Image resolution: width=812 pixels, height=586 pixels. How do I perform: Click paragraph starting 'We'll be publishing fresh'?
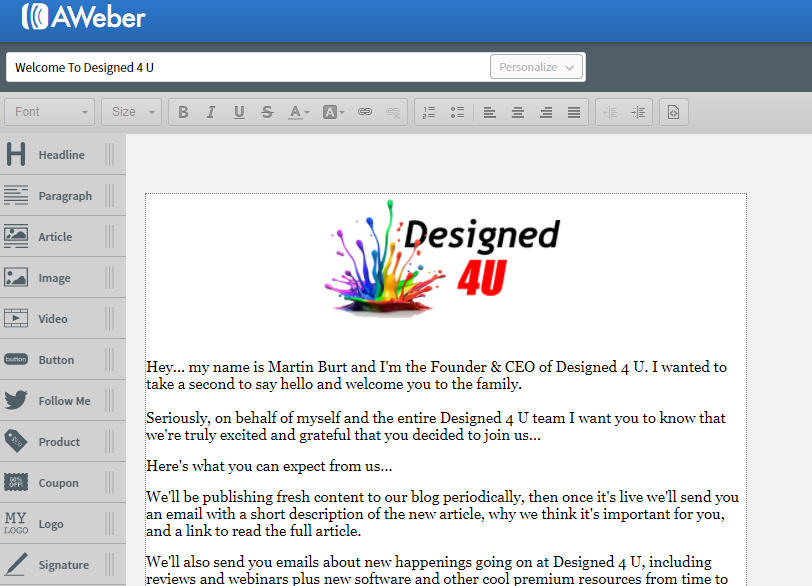pyautogui.click(x=442, y=514)
